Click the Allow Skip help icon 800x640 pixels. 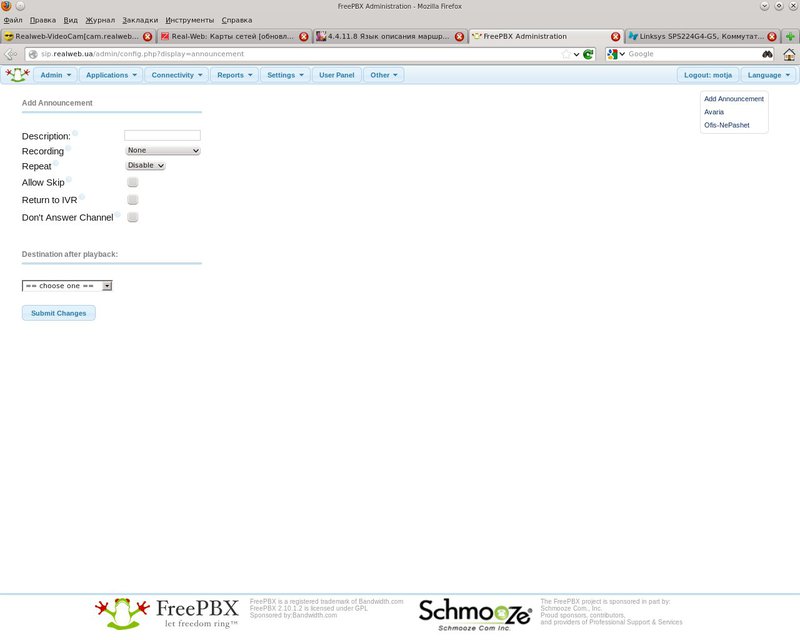pyautogui.click(x=68, y=179)
